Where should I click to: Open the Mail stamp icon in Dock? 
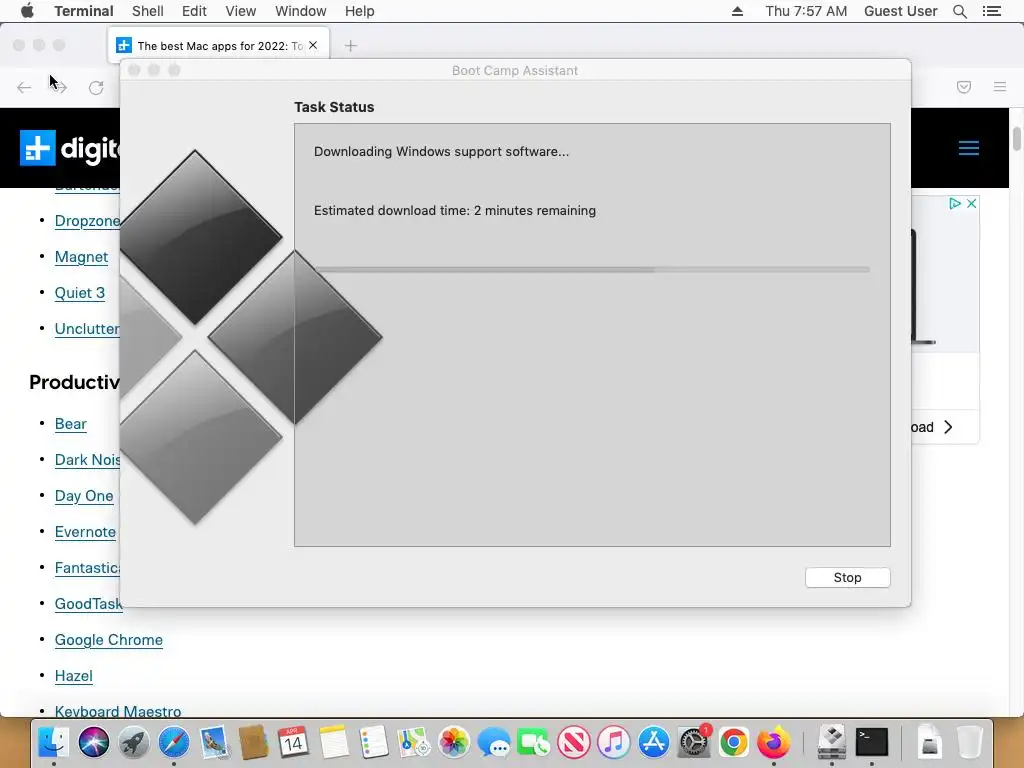coord(214,743)
